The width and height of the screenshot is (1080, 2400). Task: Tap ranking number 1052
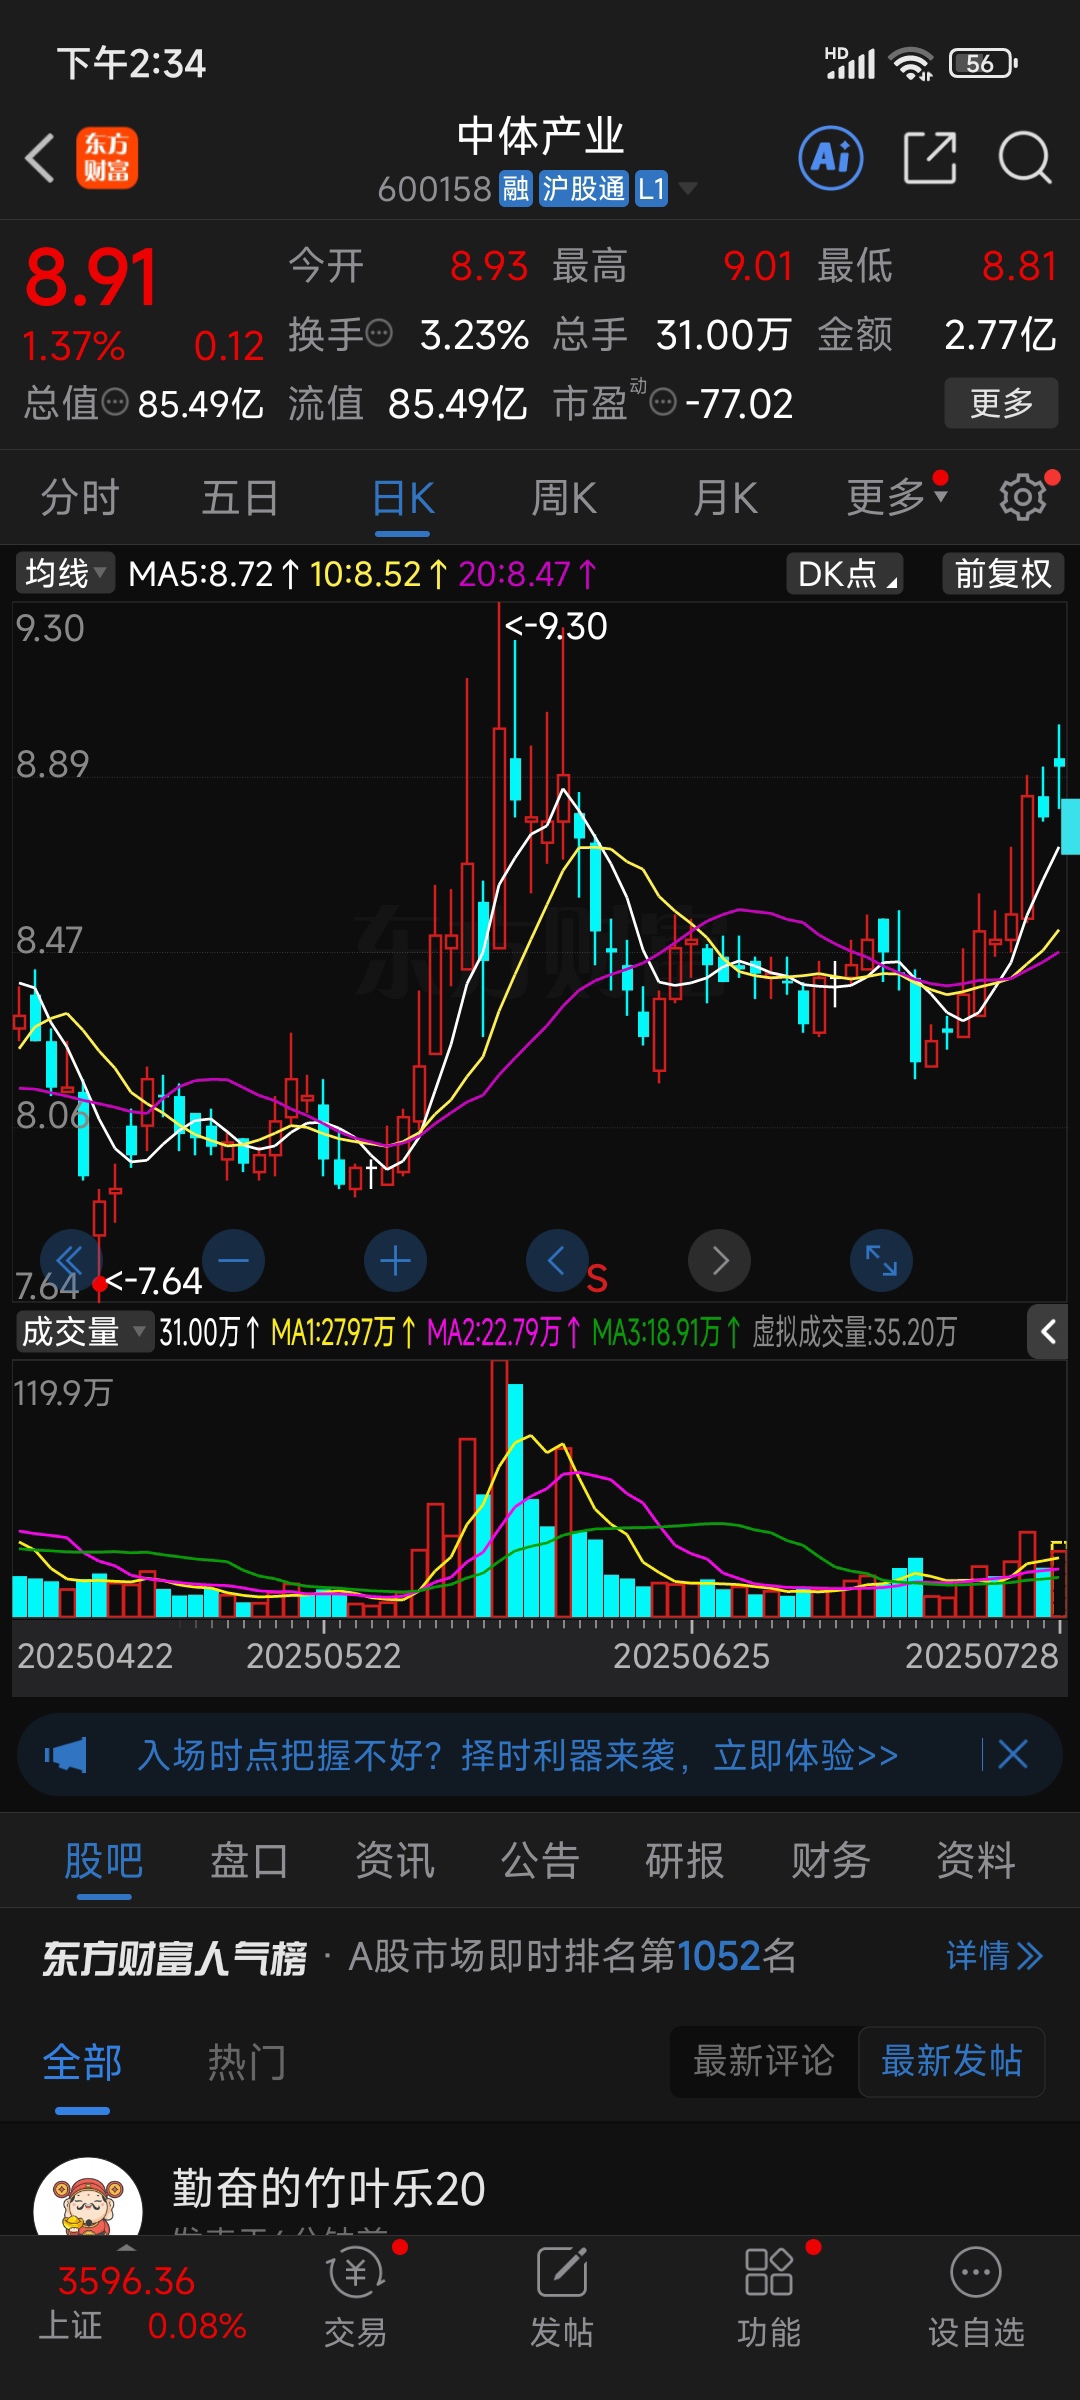tap(718, 1955)
